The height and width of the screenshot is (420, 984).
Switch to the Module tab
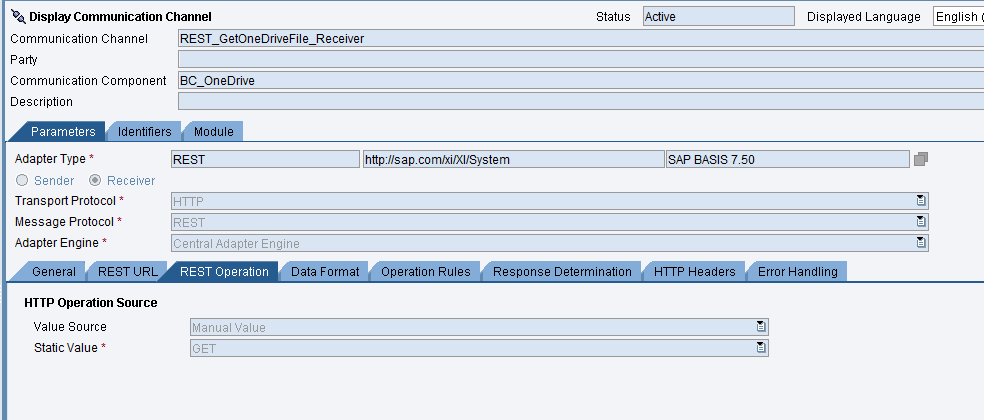click(213, 132)
